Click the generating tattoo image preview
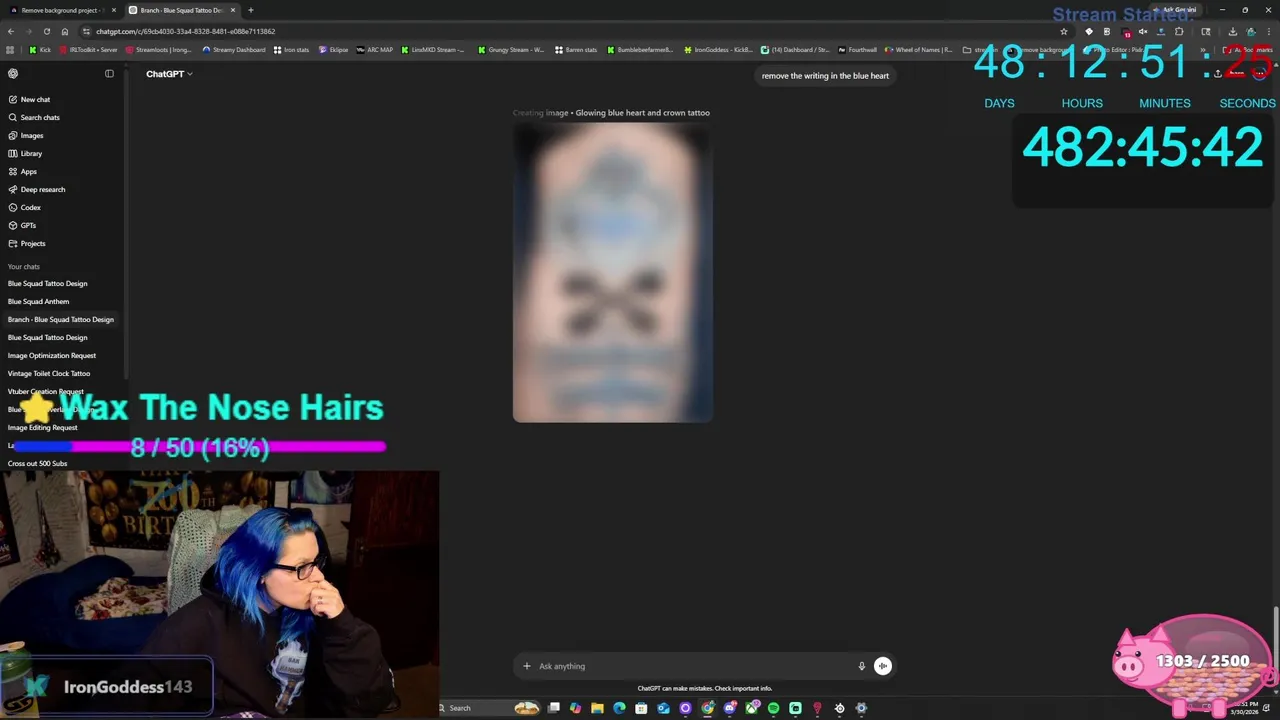Screen dimensions: 1280x720 click(x=612, y=272)
